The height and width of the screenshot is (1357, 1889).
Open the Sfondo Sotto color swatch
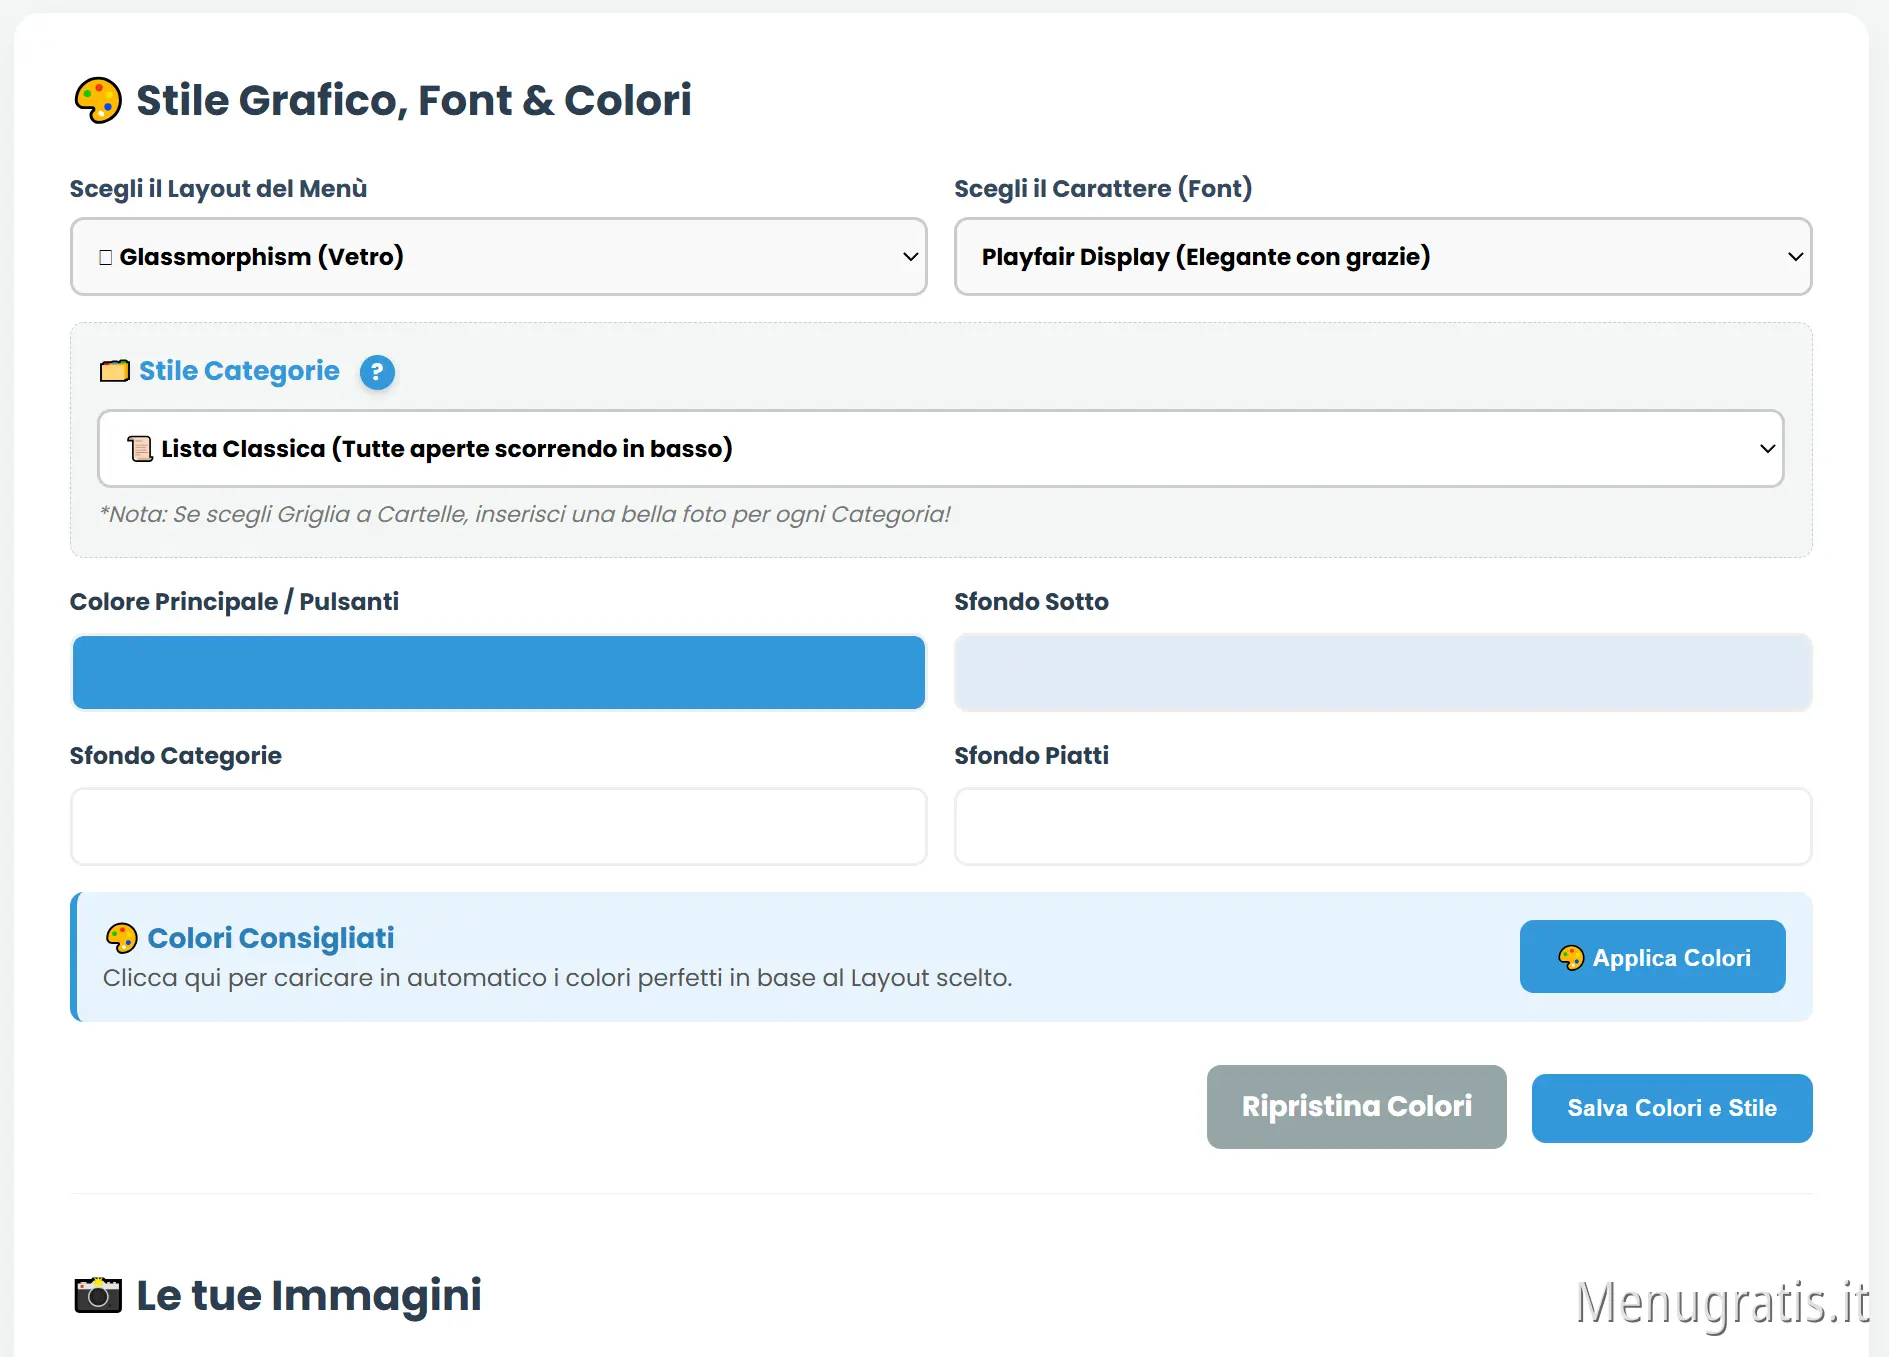[1383, 672]
